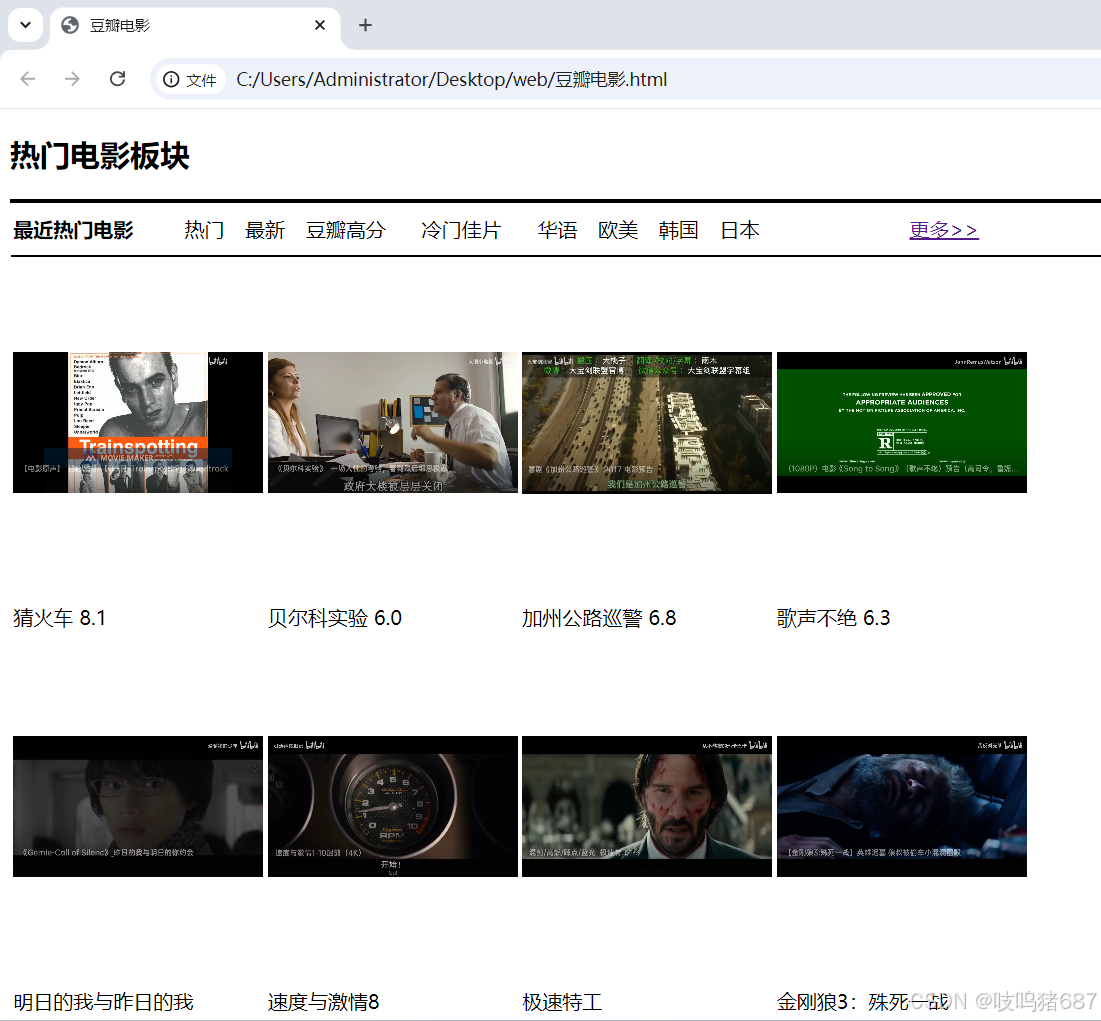Click the 极速特工 title text
Screen dimensions: 1101x1021
(x=562, y=1002)
